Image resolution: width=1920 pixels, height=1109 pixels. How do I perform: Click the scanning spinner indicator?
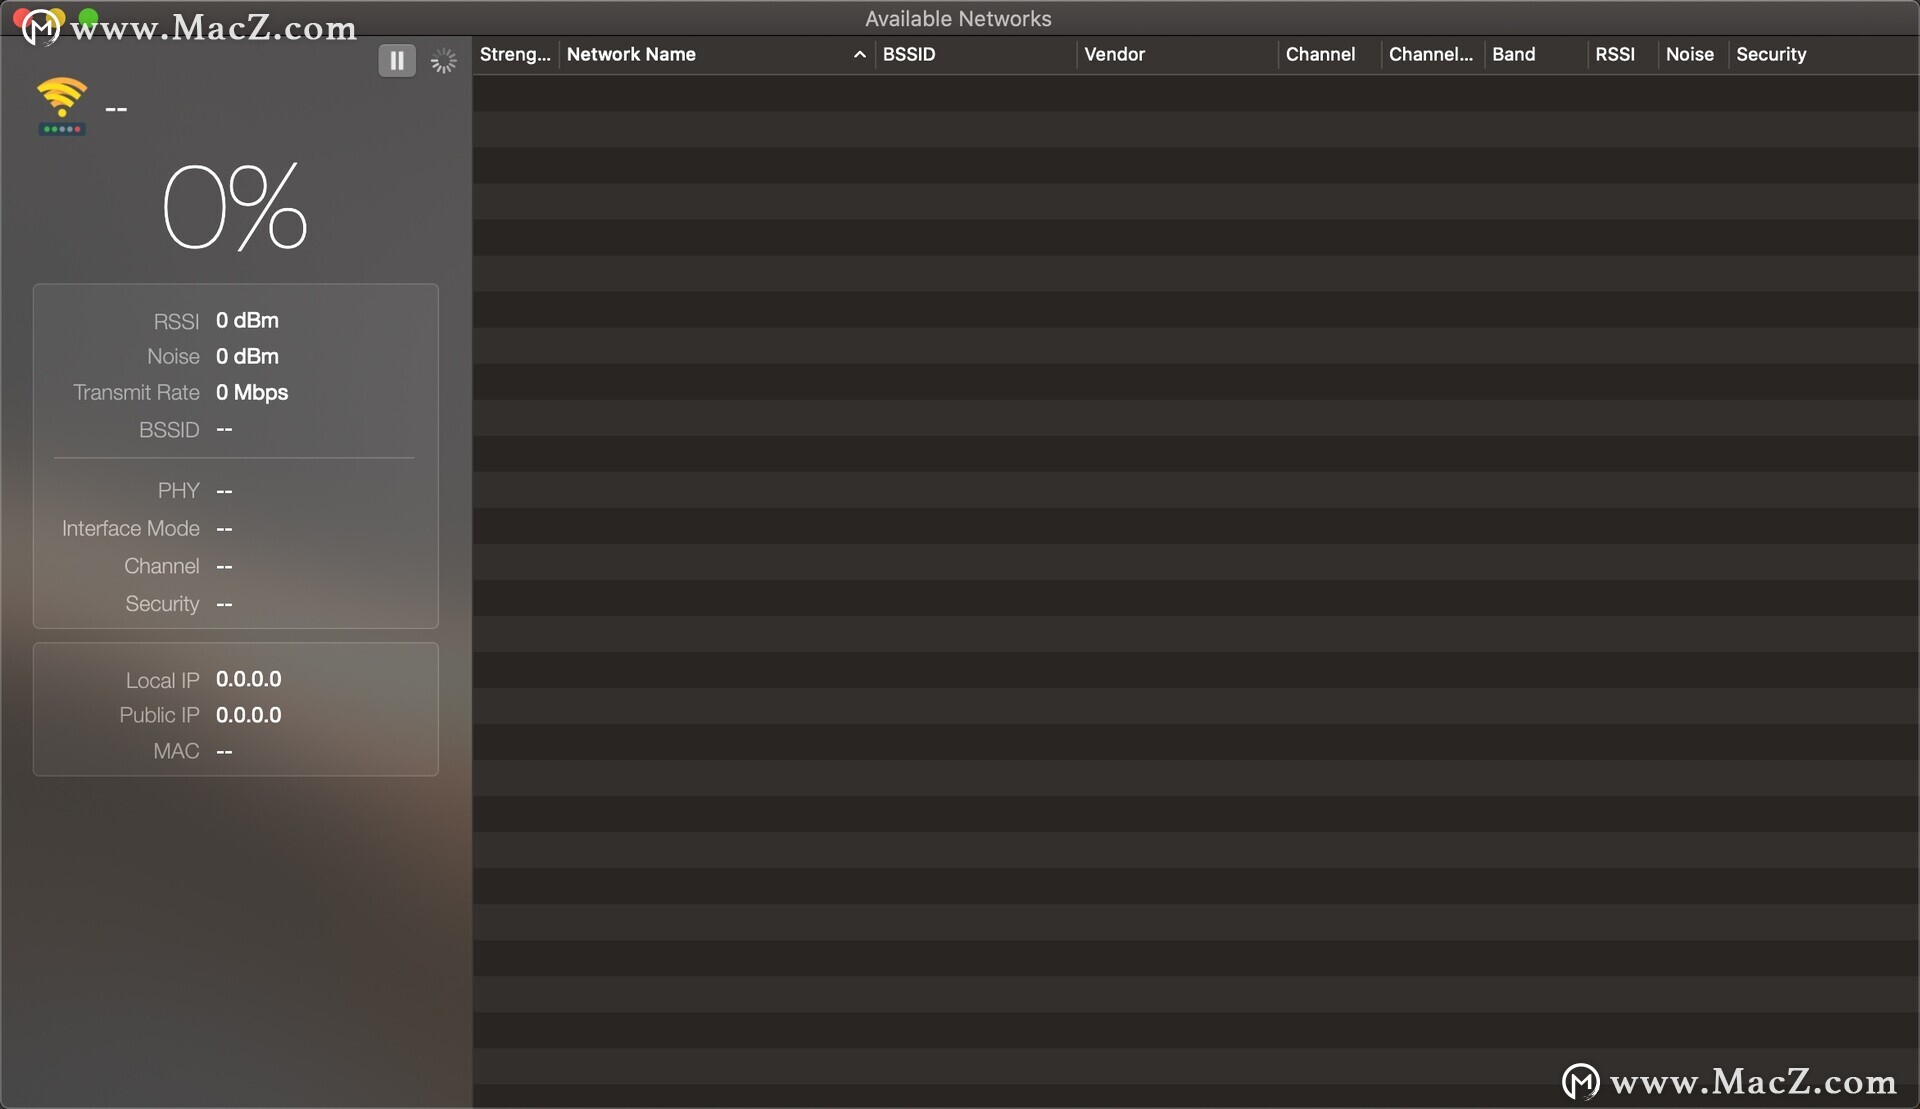[443, 61]
